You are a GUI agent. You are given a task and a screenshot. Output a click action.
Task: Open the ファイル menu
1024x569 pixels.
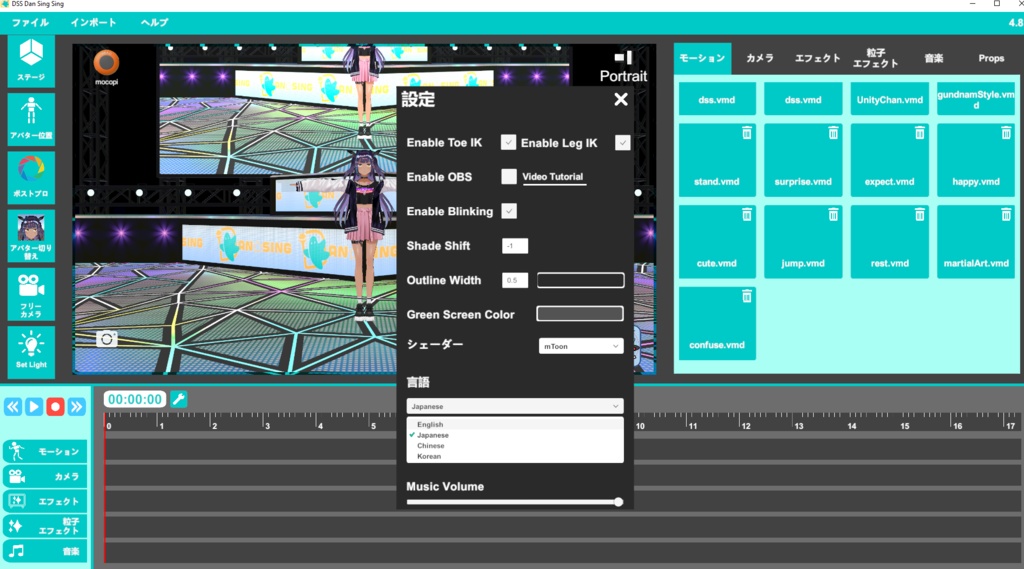(30, 22)
